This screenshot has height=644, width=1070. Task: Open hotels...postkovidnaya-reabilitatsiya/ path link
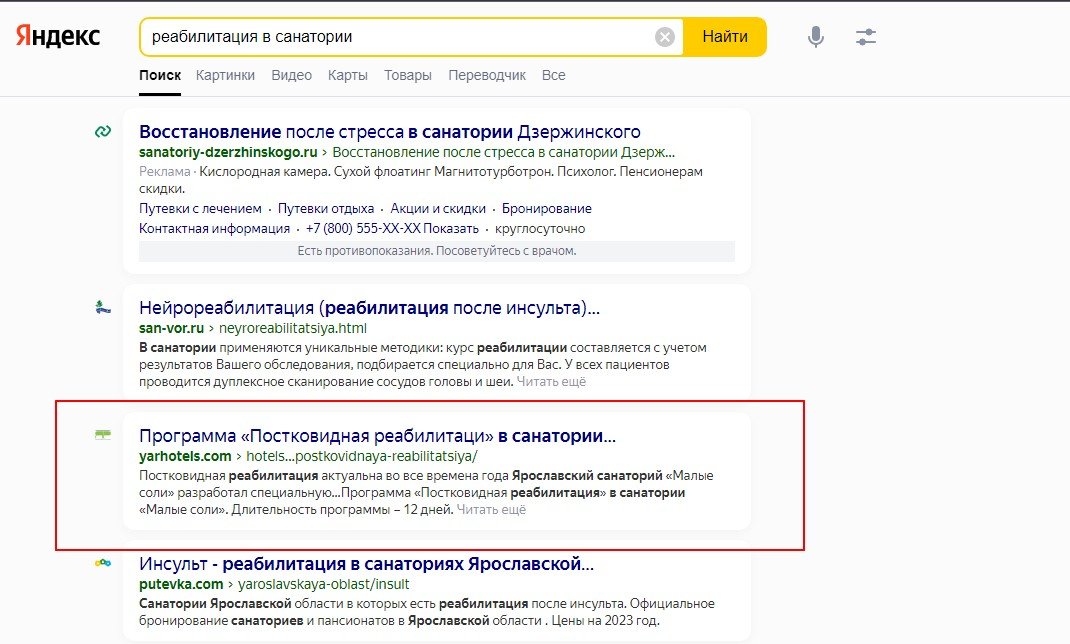coord(362,456)
